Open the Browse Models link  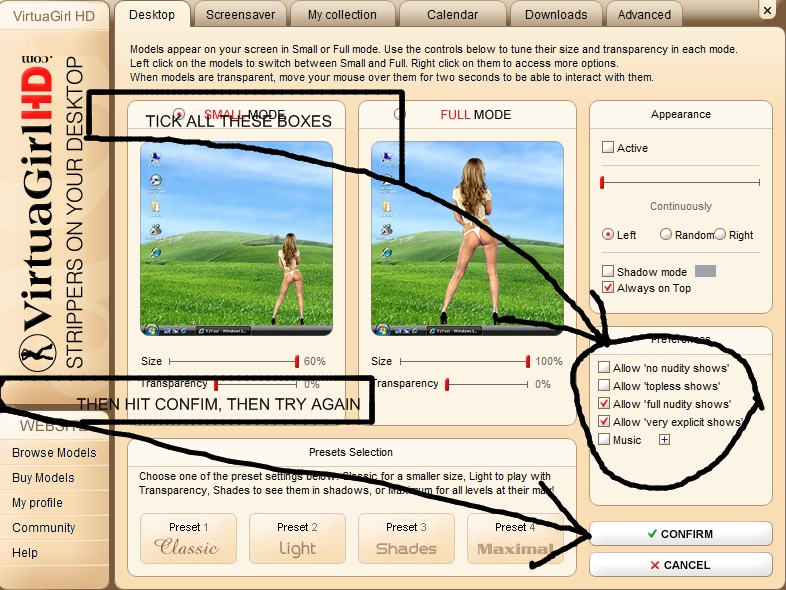pyautogui.click(x=54, y=453)
